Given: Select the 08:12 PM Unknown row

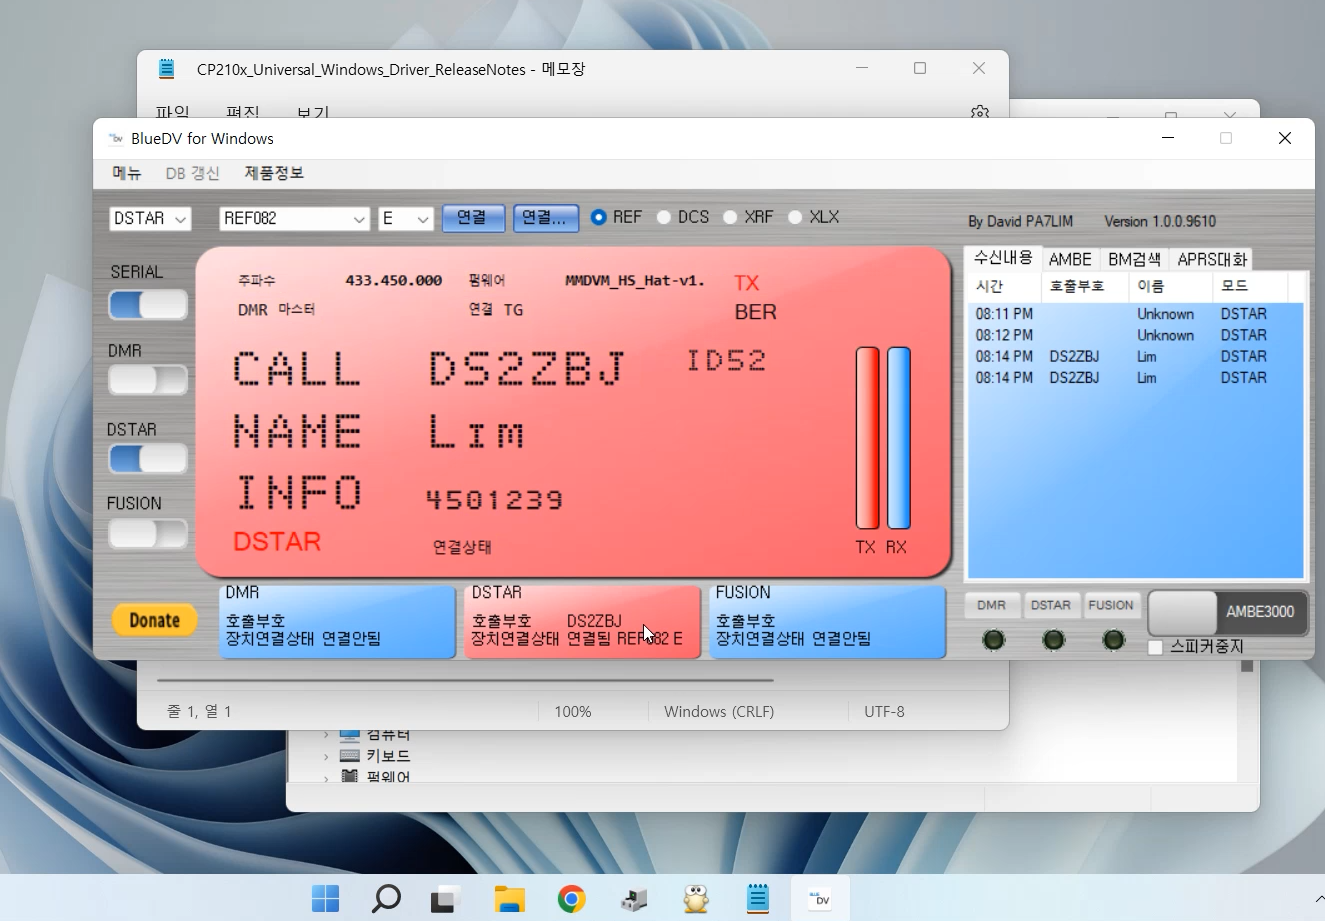Looking at the screenshot, I should [x=1136, y=335].
